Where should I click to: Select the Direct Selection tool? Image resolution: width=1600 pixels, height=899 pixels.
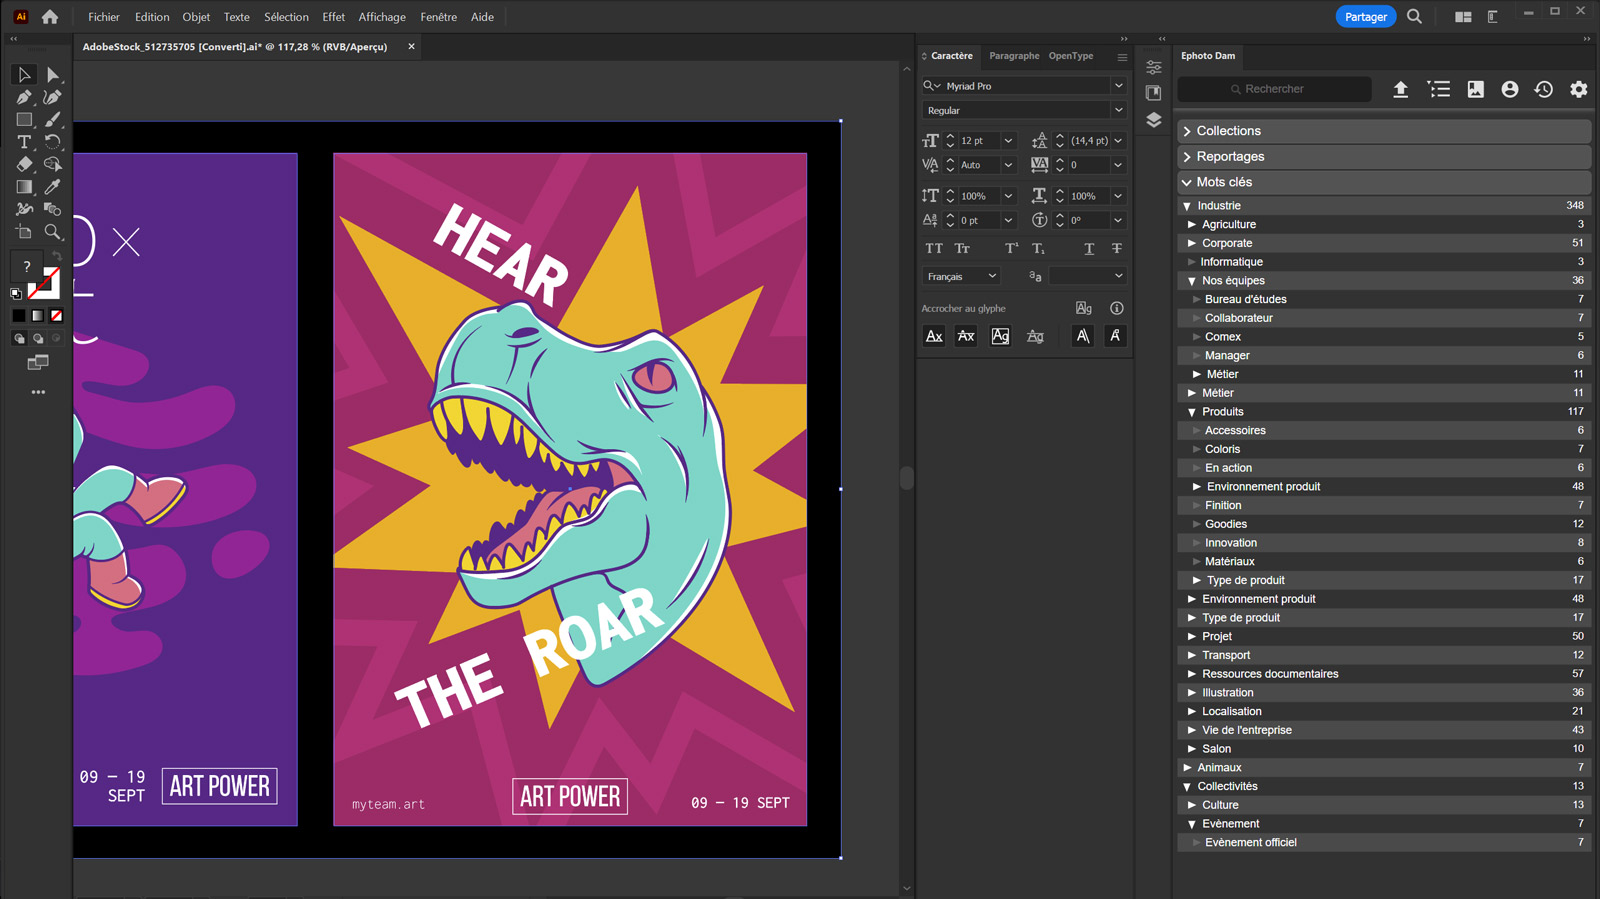(53, 75)
